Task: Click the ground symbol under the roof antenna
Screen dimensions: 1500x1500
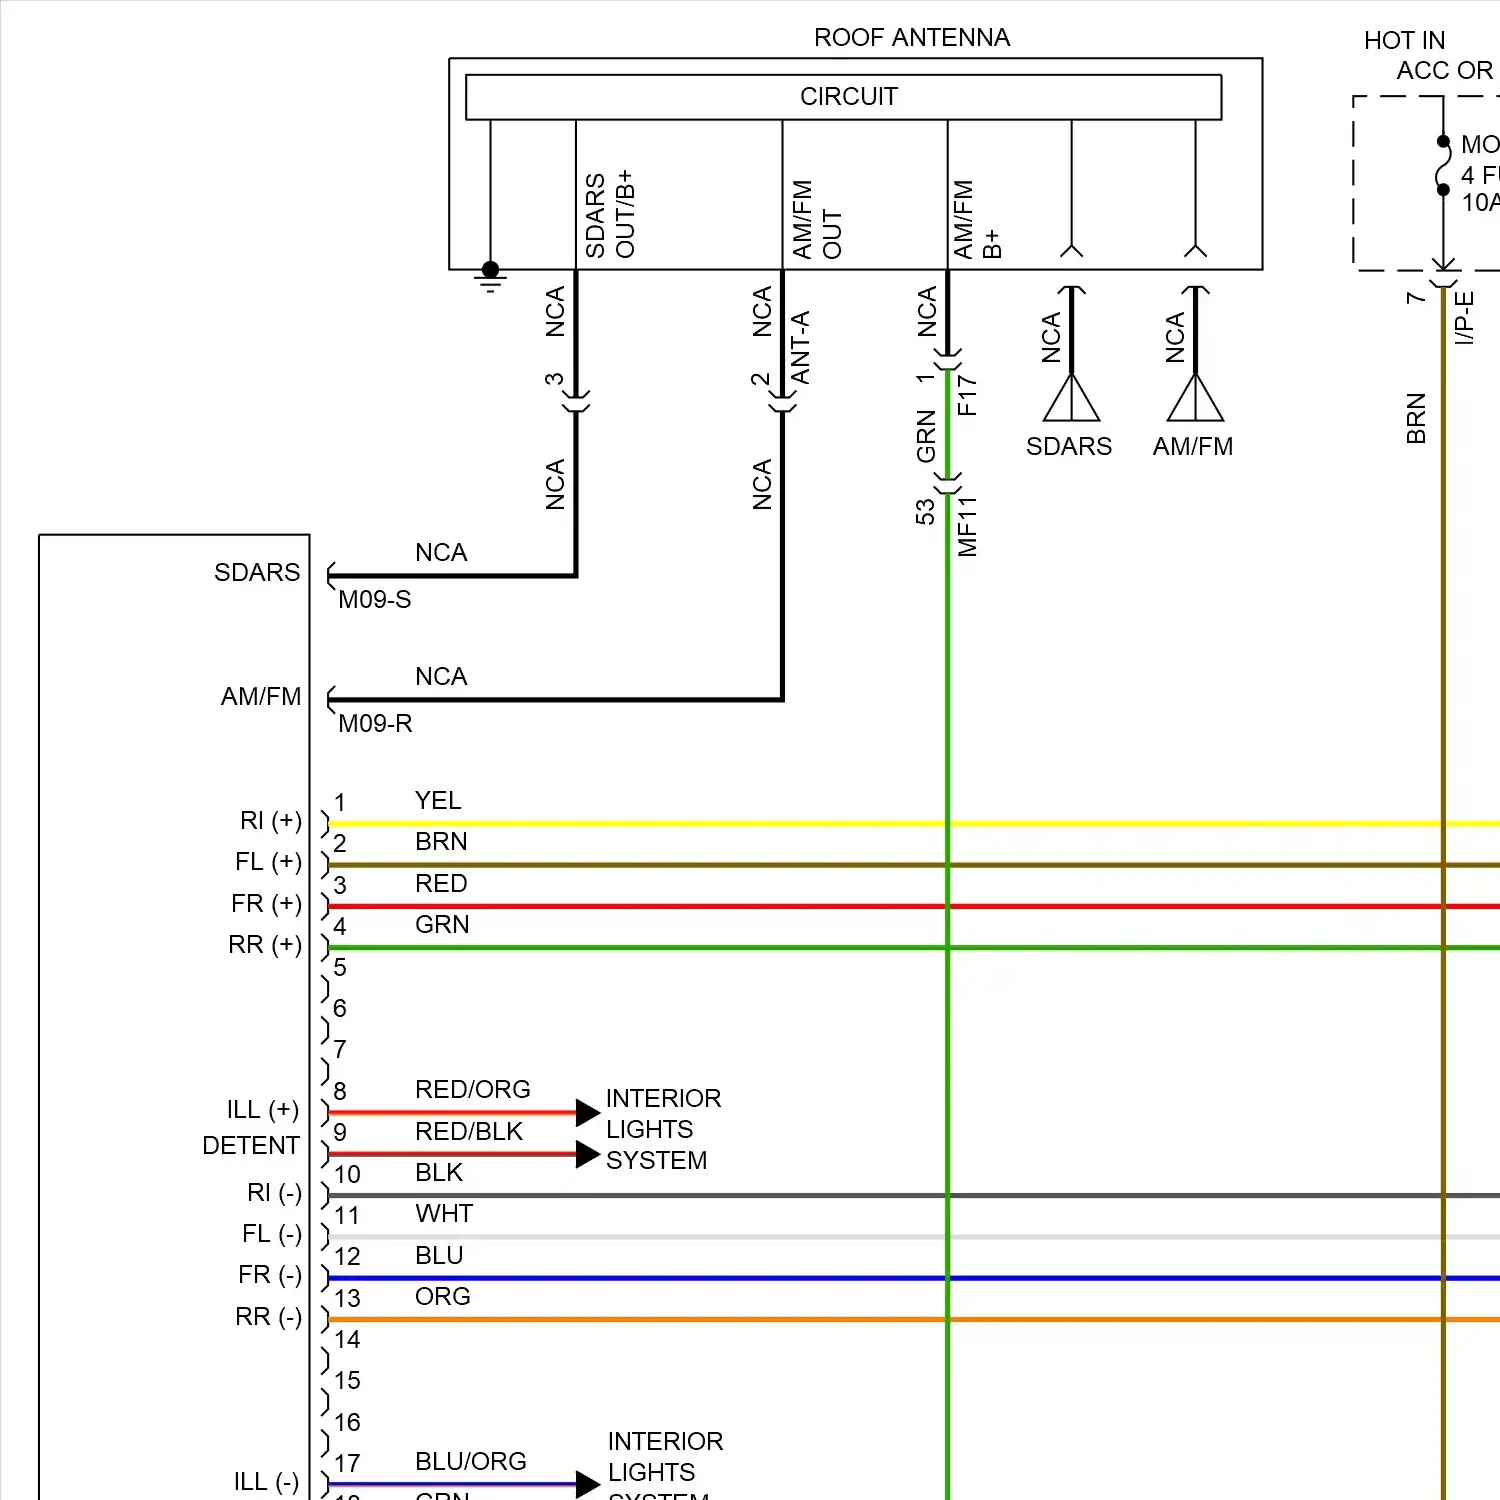Action: (490, 277)
